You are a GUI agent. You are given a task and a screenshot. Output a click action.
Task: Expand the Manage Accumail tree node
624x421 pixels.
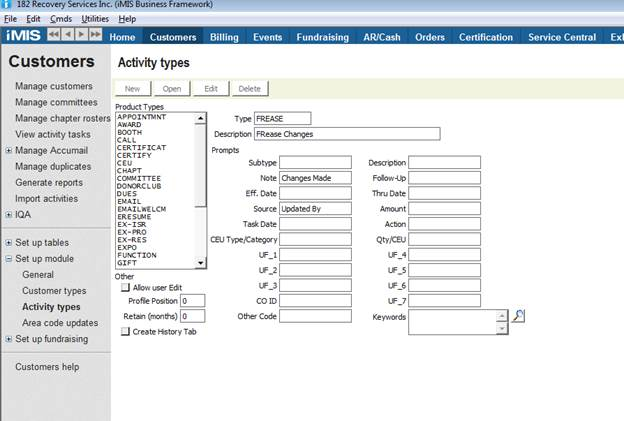pyautogui.click(x=8, y=150)
